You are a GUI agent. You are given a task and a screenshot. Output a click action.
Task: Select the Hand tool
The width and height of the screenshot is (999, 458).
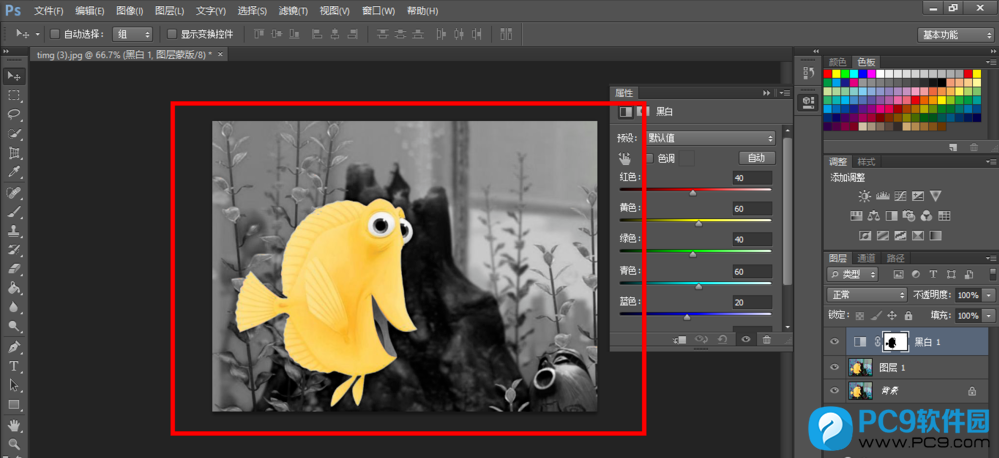point(14,425)
